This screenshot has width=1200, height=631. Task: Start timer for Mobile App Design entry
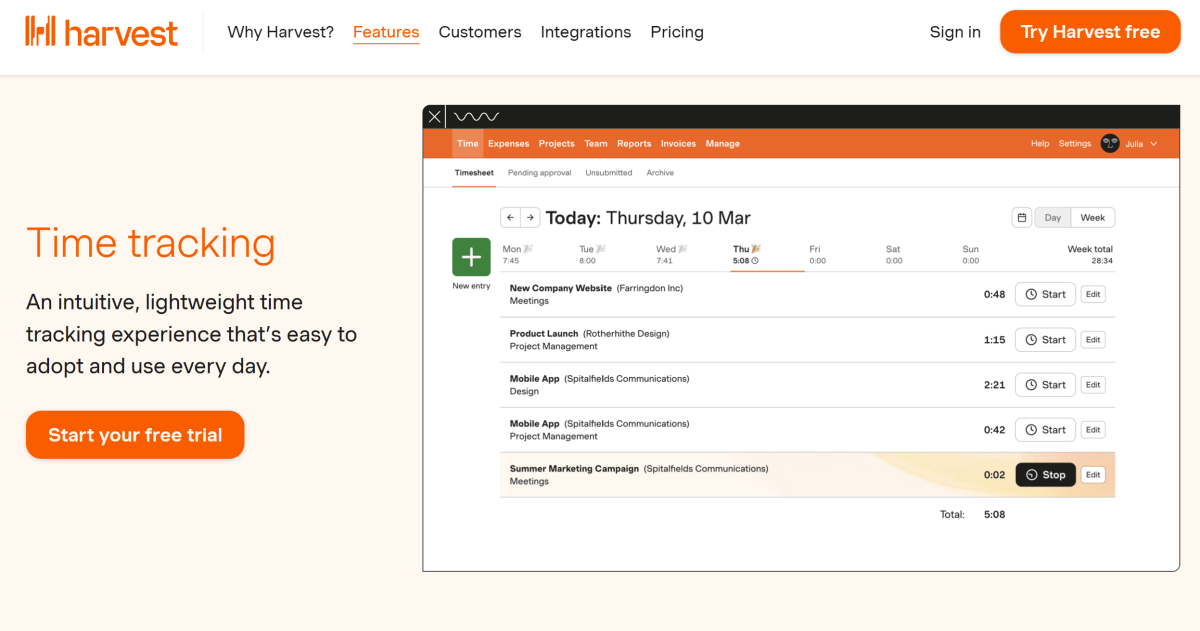tap(1045, 384)
